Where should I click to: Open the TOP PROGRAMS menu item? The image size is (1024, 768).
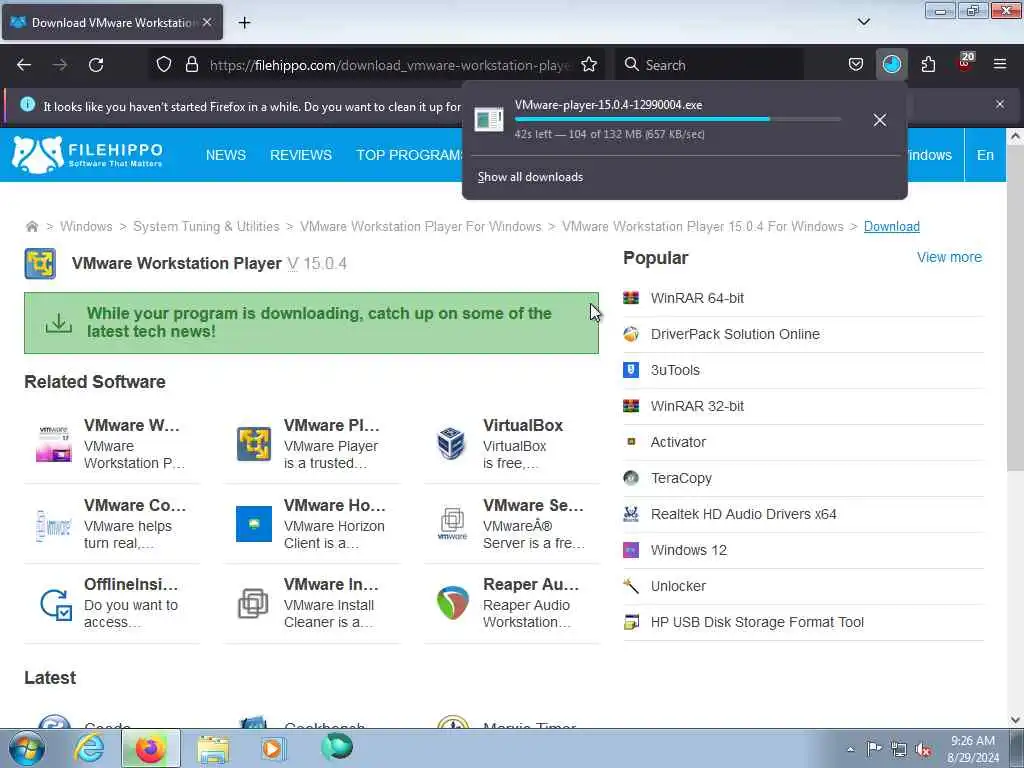409,155
